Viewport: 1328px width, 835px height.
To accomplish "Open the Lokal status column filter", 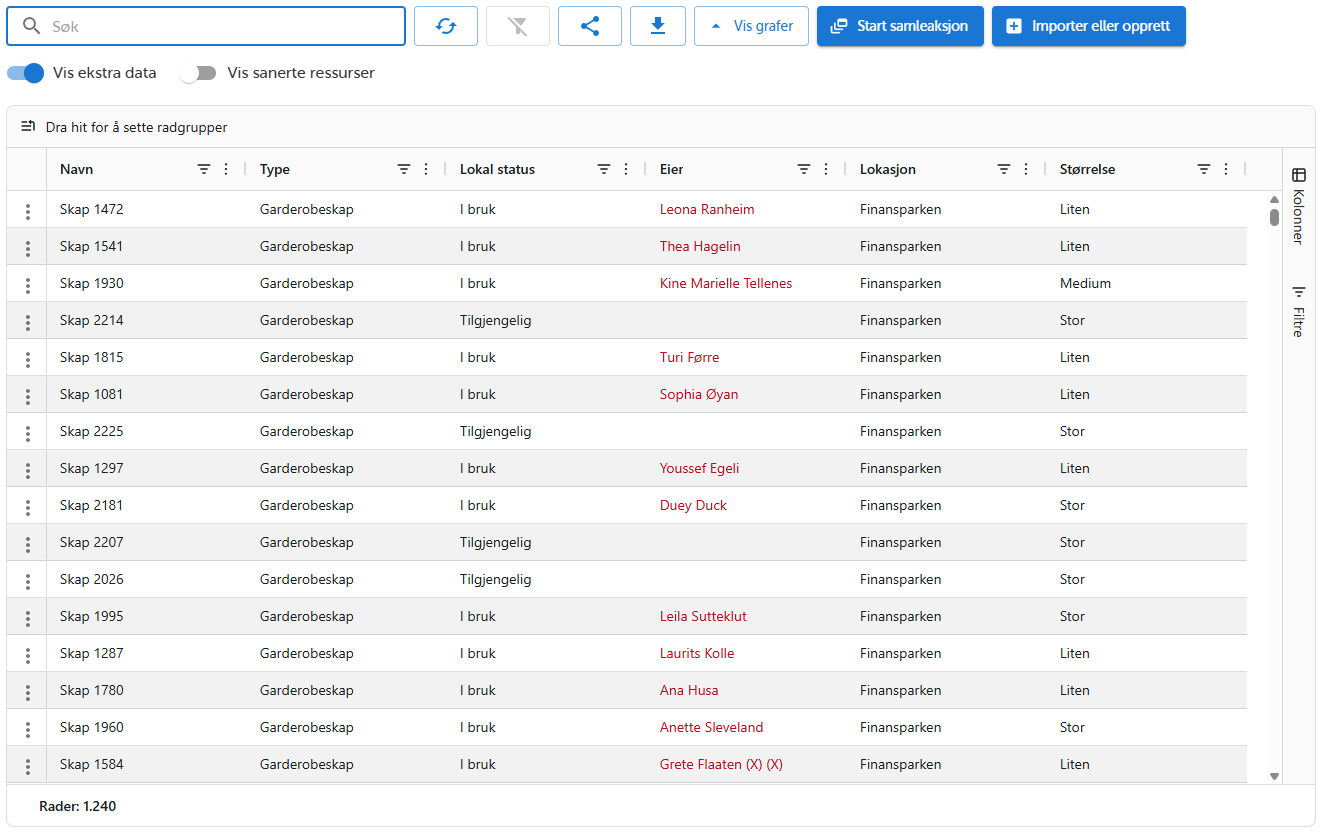I will tap(602, 169).
